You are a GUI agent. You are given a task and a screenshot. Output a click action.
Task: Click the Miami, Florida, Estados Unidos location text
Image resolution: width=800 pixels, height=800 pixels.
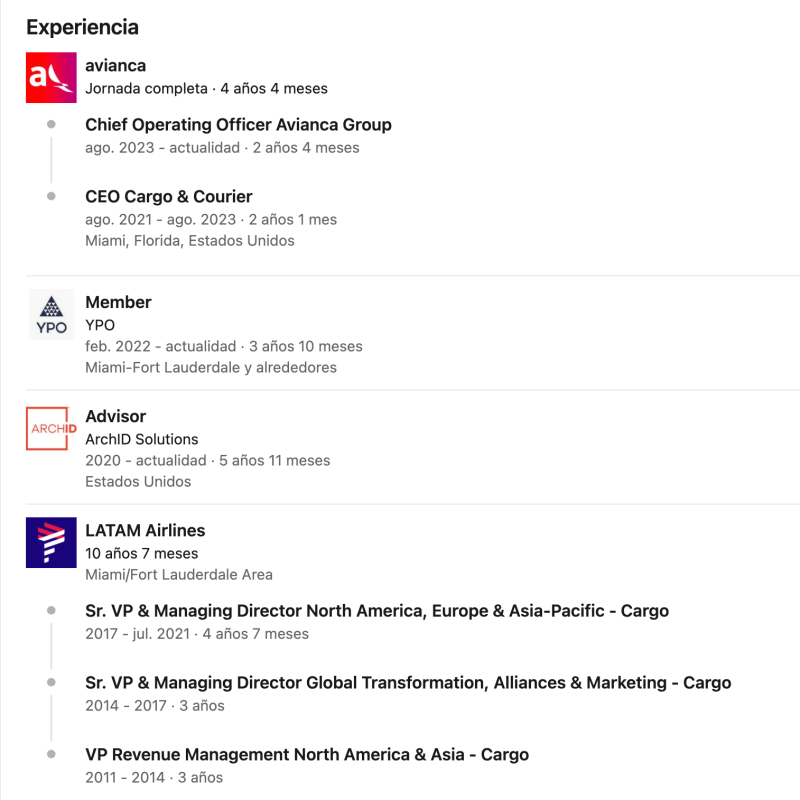(x=189, y=240)
